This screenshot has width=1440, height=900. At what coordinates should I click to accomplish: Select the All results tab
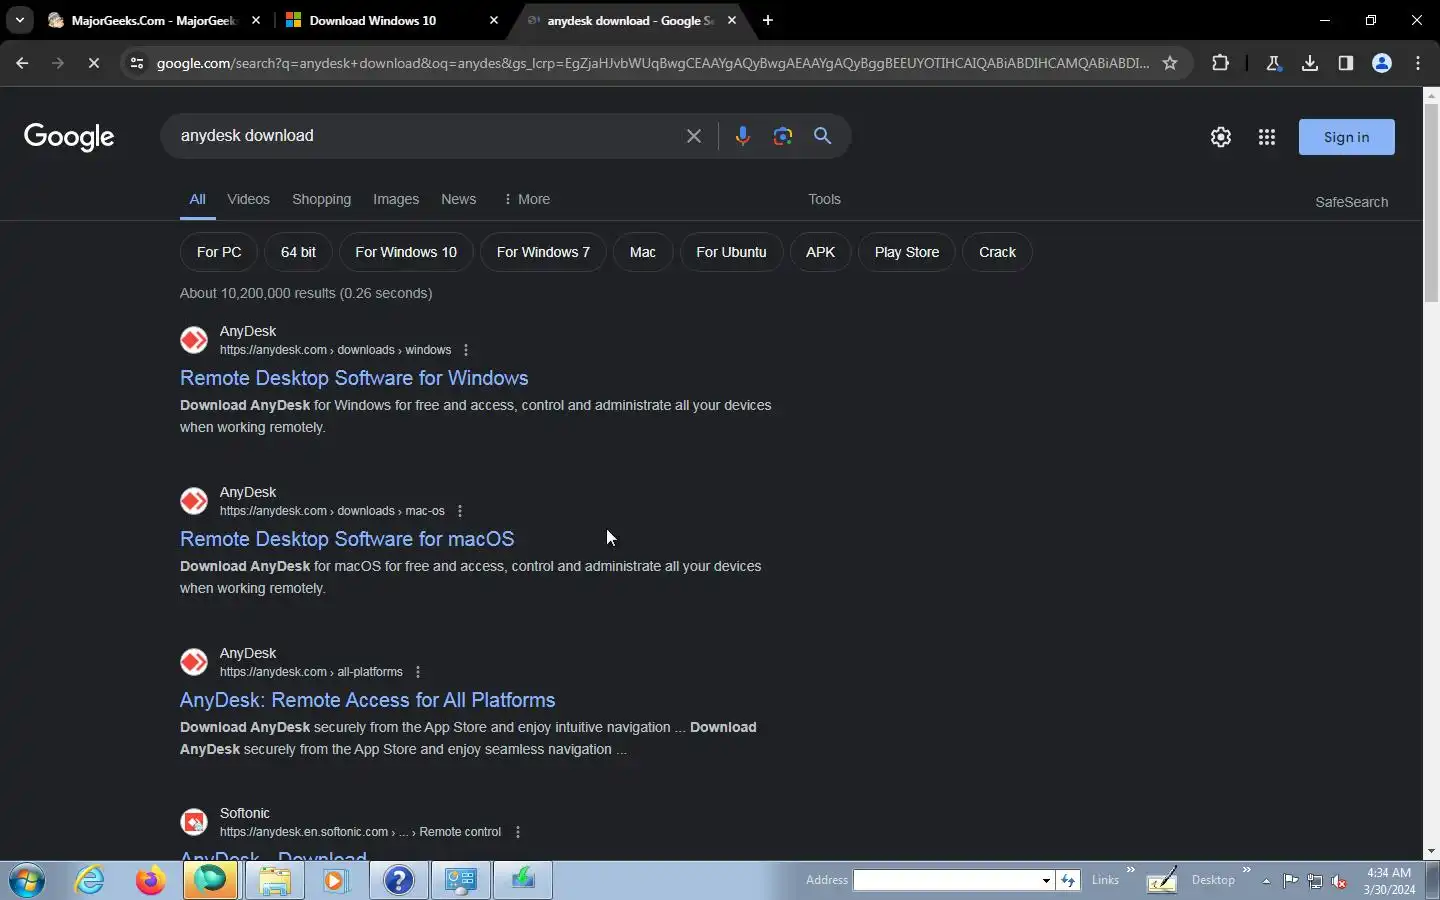tap(198, 199)
